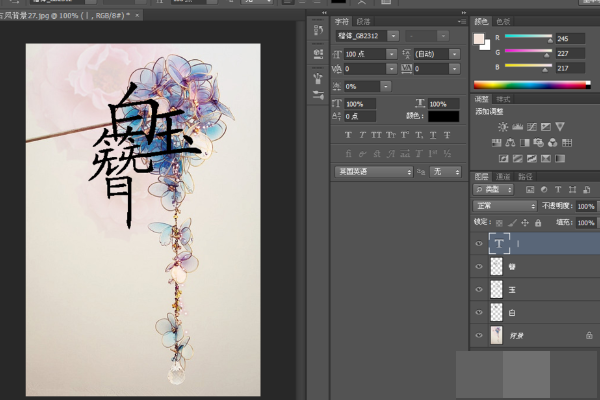600x400 pixels.
Task: Hide the 白 layer via eye icon
Action: (x=479, y=312)
